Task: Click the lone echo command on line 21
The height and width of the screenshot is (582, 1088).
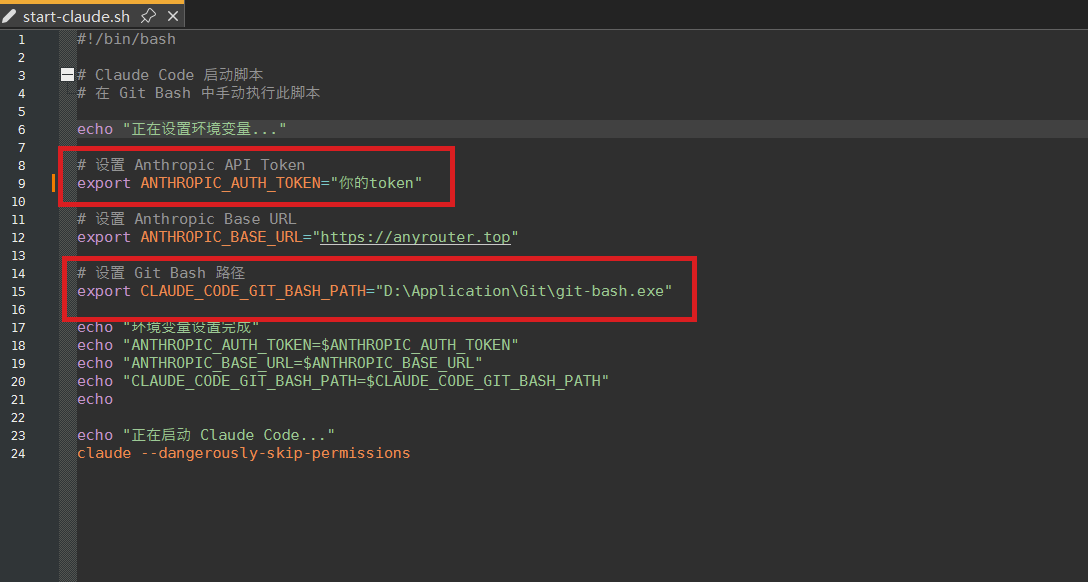Action: pyautogui.click(x=95, y=399)
